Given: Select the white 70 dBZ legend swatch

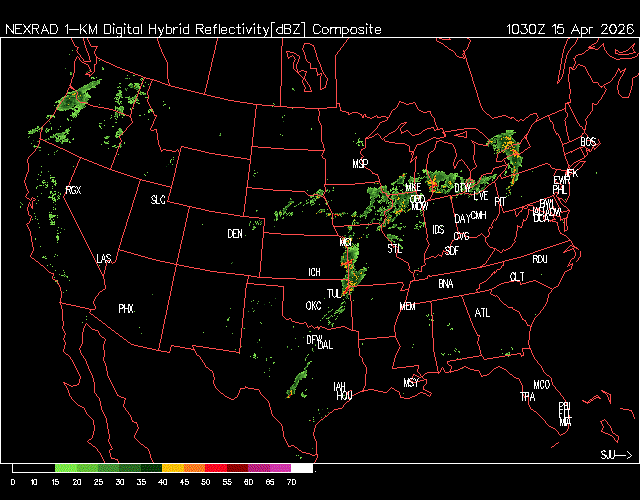Looking at the screenshot, I should coord(302,468).
